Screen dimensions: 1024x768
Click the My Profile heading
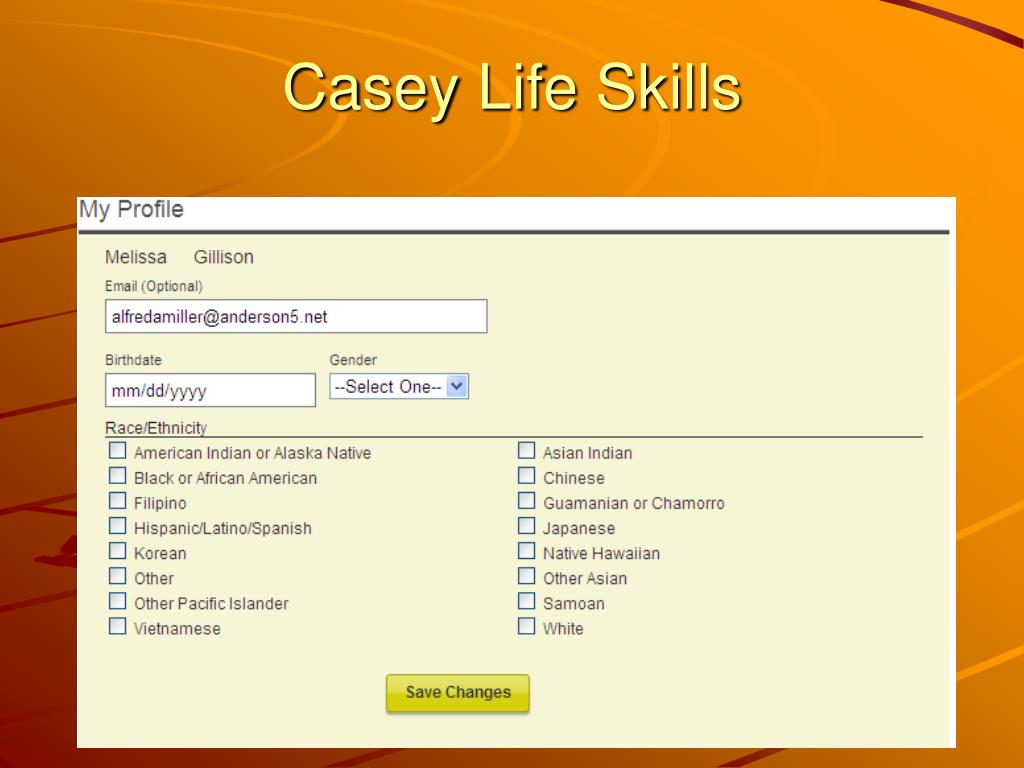tap(131, 210)
